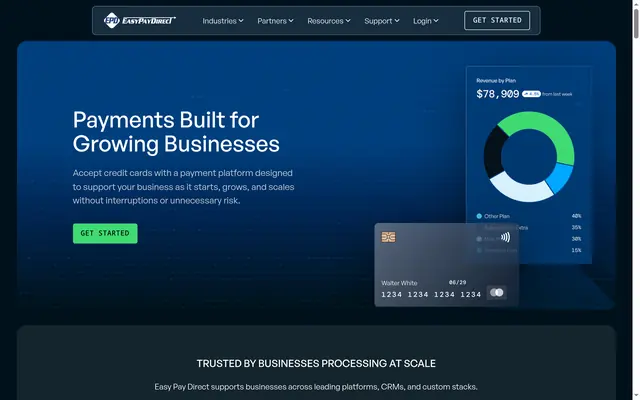The image size is (640, 400).
Task: Click the 15% legend value
Action: coord(576,251)
